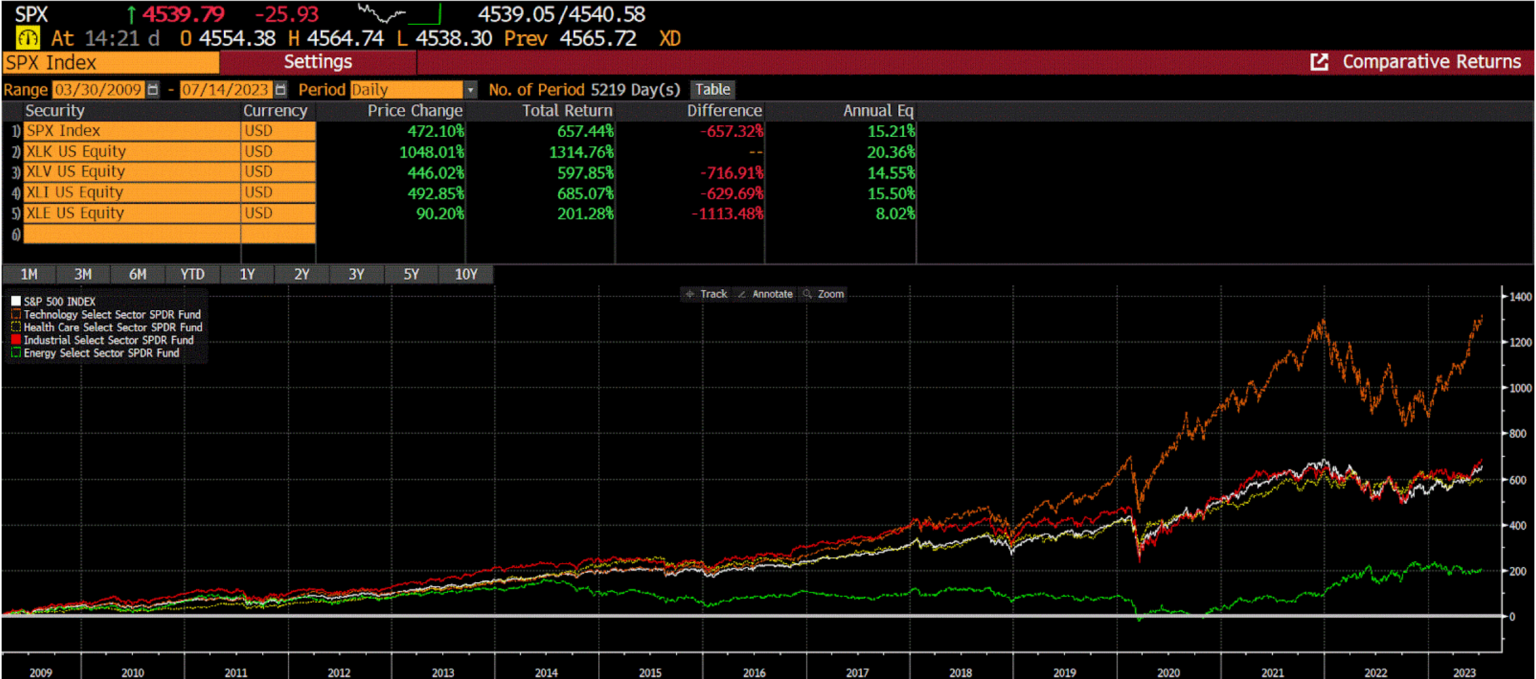The image size is (1536, 679).
Task: Click the Comparative Returns pop-out icon
Action: 1319,62
